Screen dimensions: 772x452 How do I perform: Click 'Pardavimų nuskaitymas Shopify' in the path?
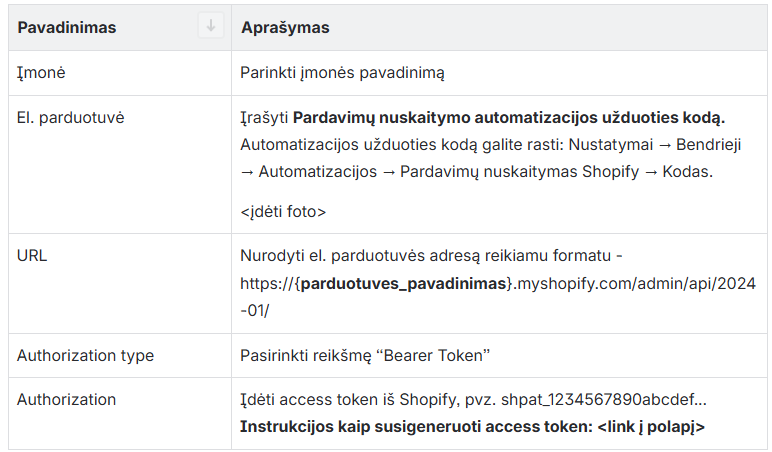513,171
